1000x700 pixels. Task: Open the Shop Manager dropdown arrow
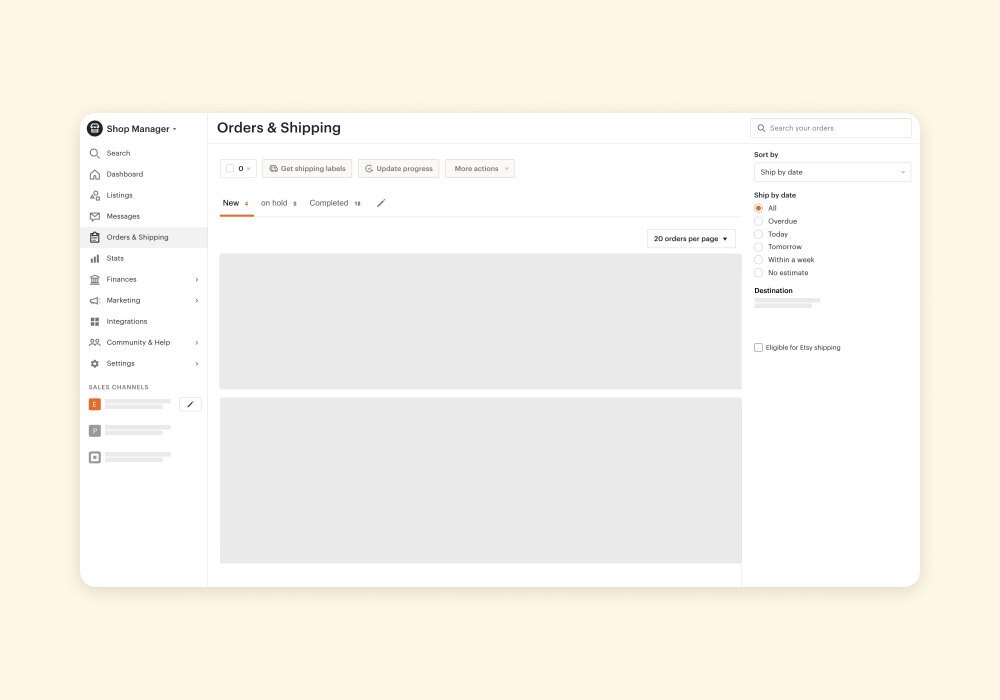tap(175, 129)
